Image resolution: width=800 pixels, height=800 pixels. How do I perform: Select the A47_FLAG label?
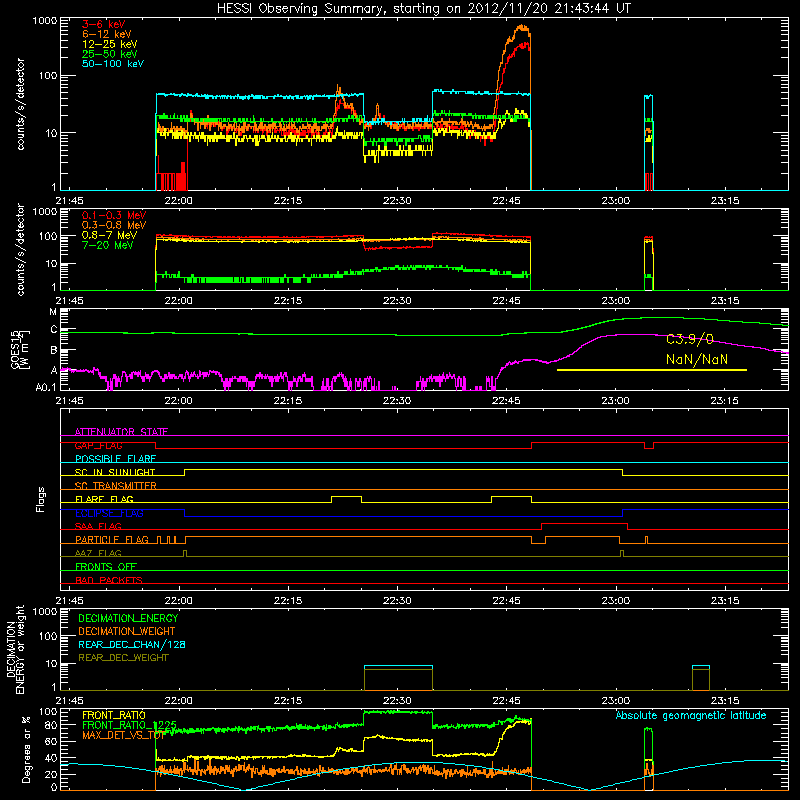(98, 553)
